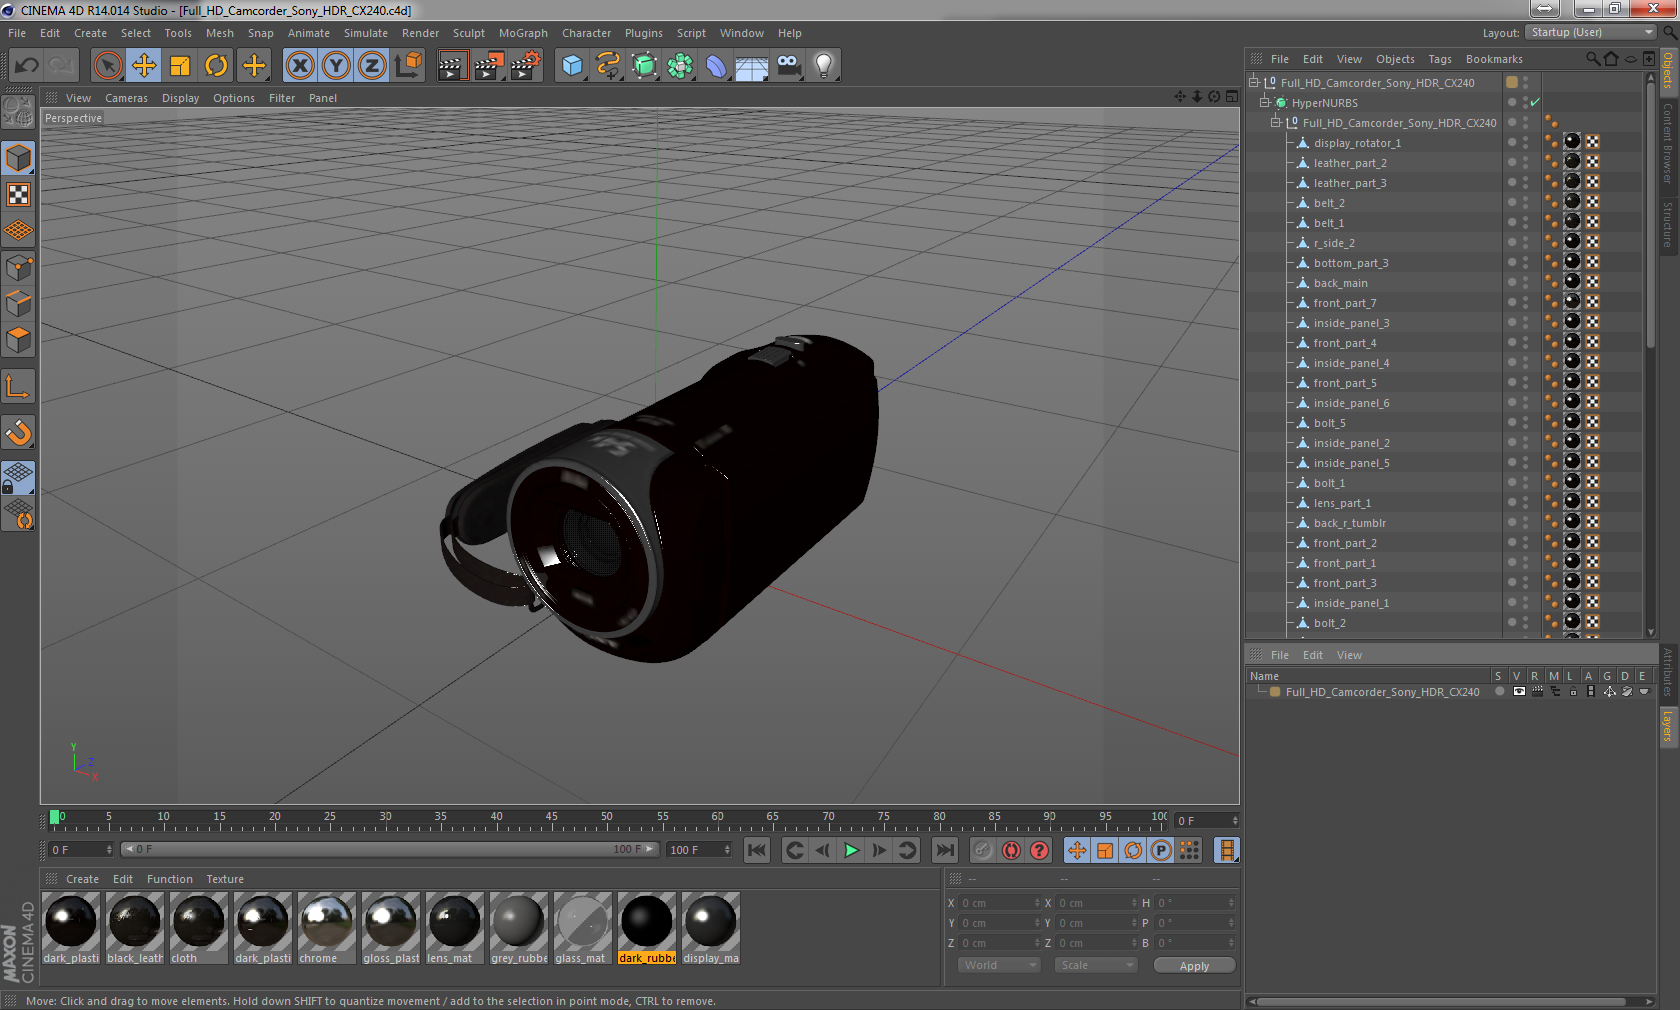This screenshot has height=1010, width=1680.
Task: Toggle the Y axis lock
Action: (336, 66)
